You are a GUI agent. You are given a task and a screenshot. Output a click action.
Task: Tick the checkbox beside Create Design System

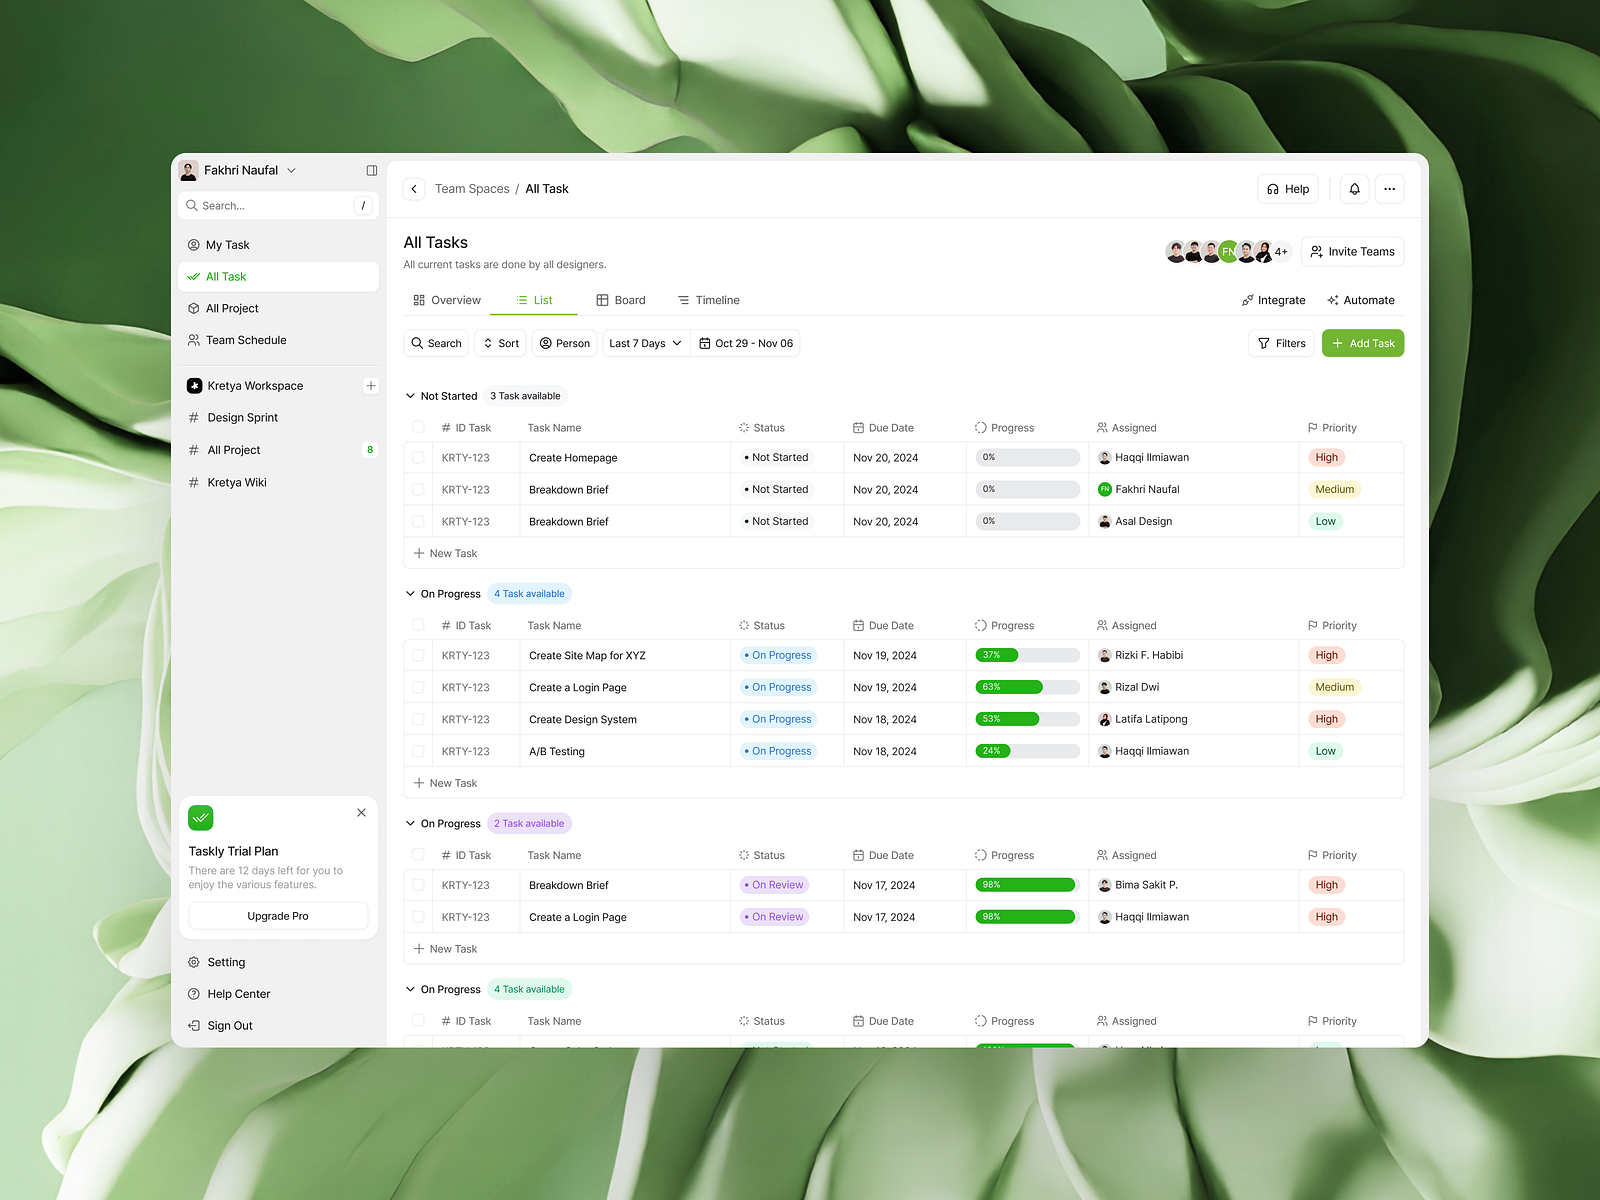[x=418, y=719]
